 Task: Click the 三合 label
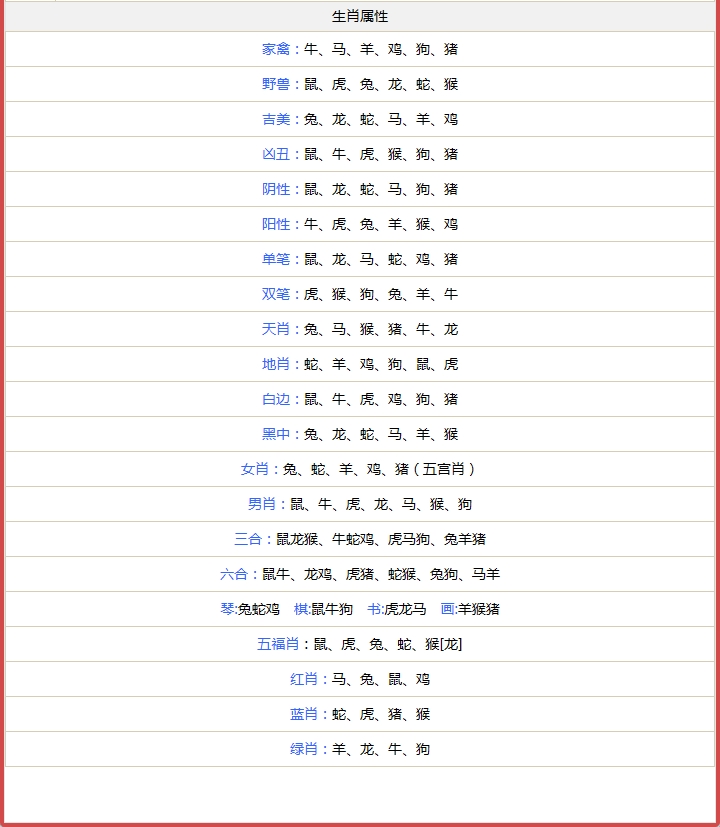click(248, 539)
